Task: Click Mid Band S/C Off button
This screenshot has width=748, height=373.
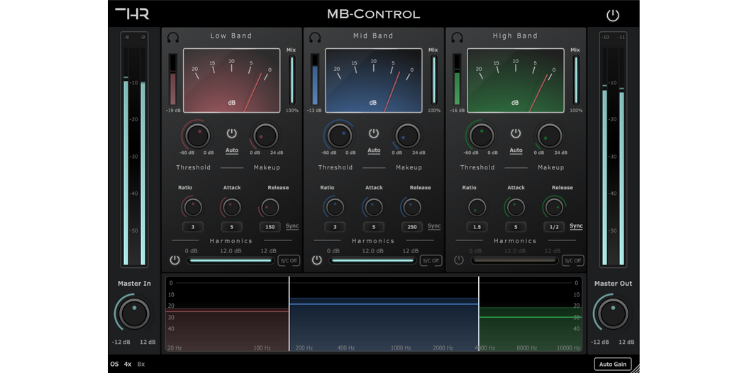Action: pos(431,260)
